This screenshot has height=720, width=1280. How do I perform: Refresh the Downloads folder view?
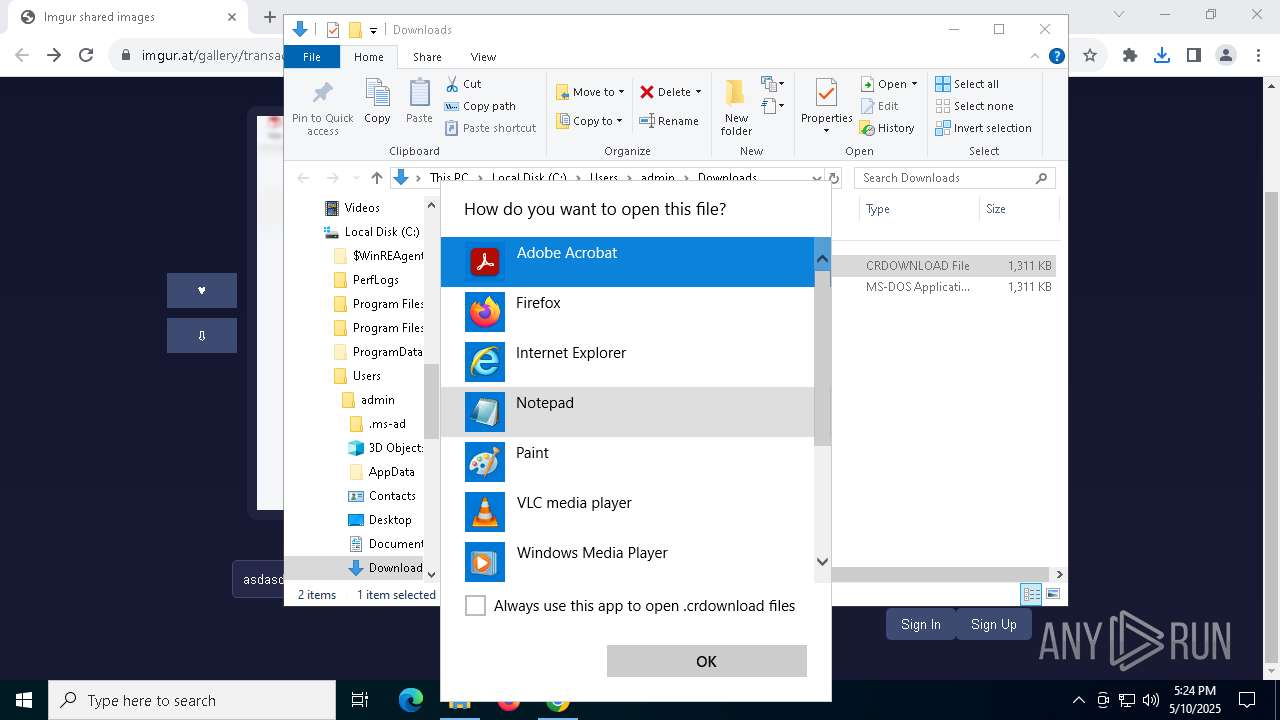(x=836, y=178)
